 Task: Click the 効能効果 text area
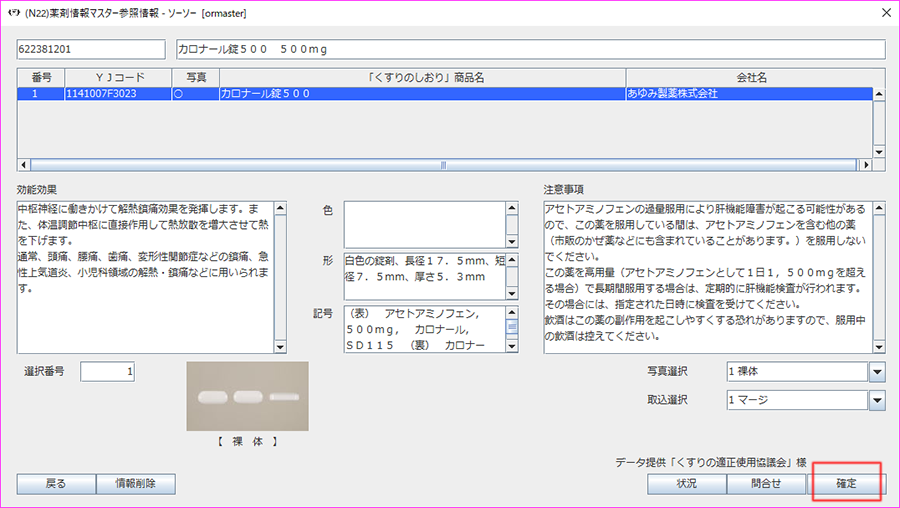tap(146, 277)
